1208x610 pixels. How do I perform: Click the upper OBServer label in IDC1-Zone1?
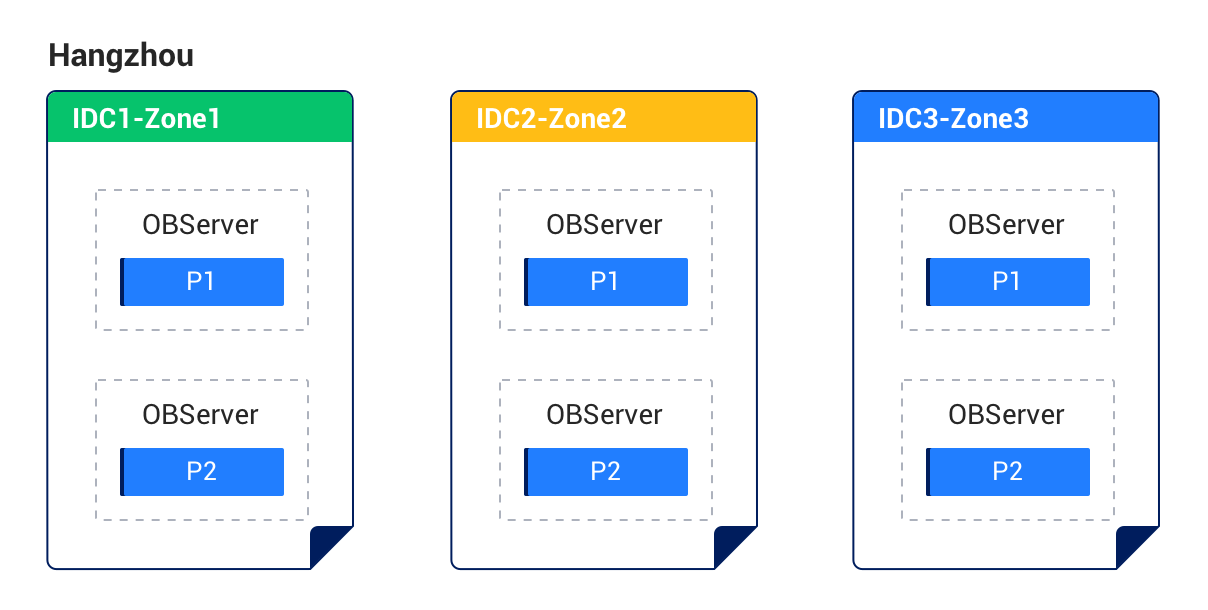click(200, 225)
